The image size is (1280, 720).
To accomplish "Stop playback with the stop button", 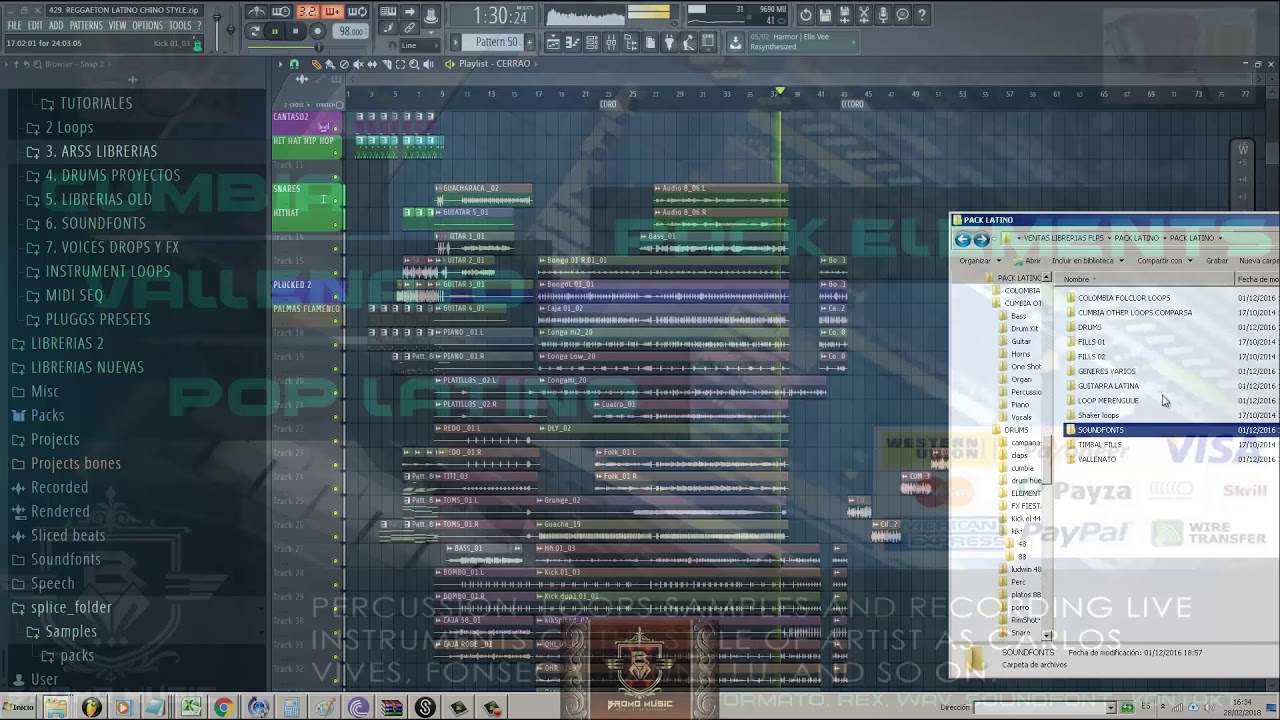I will (296, 31).
